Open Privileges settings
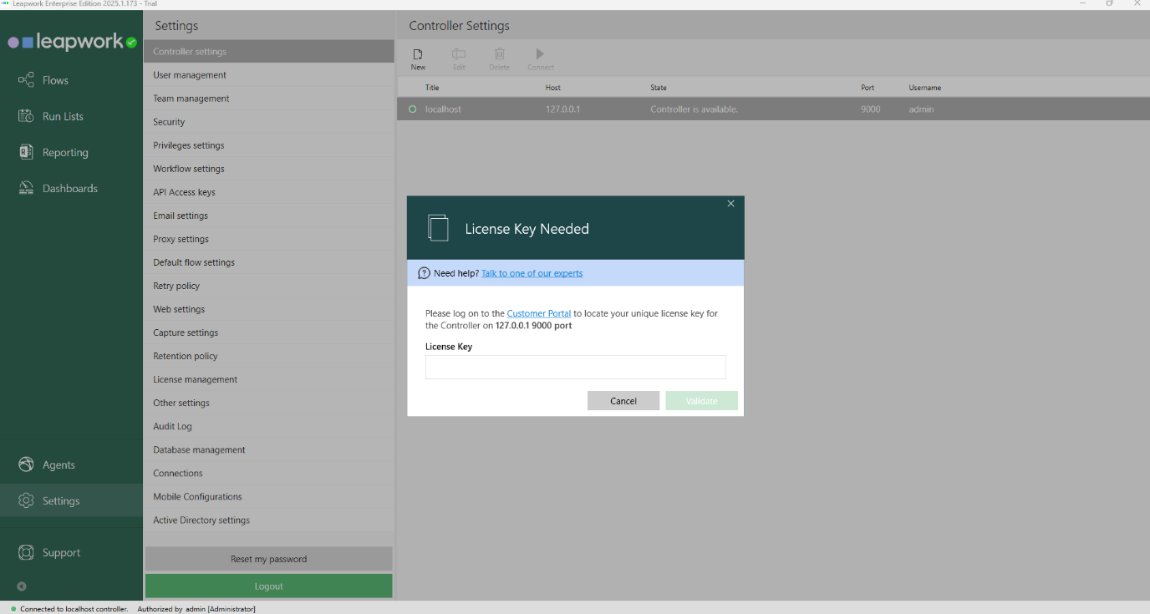The height and width of the screenshot is (614, 1150). (268, 145)
